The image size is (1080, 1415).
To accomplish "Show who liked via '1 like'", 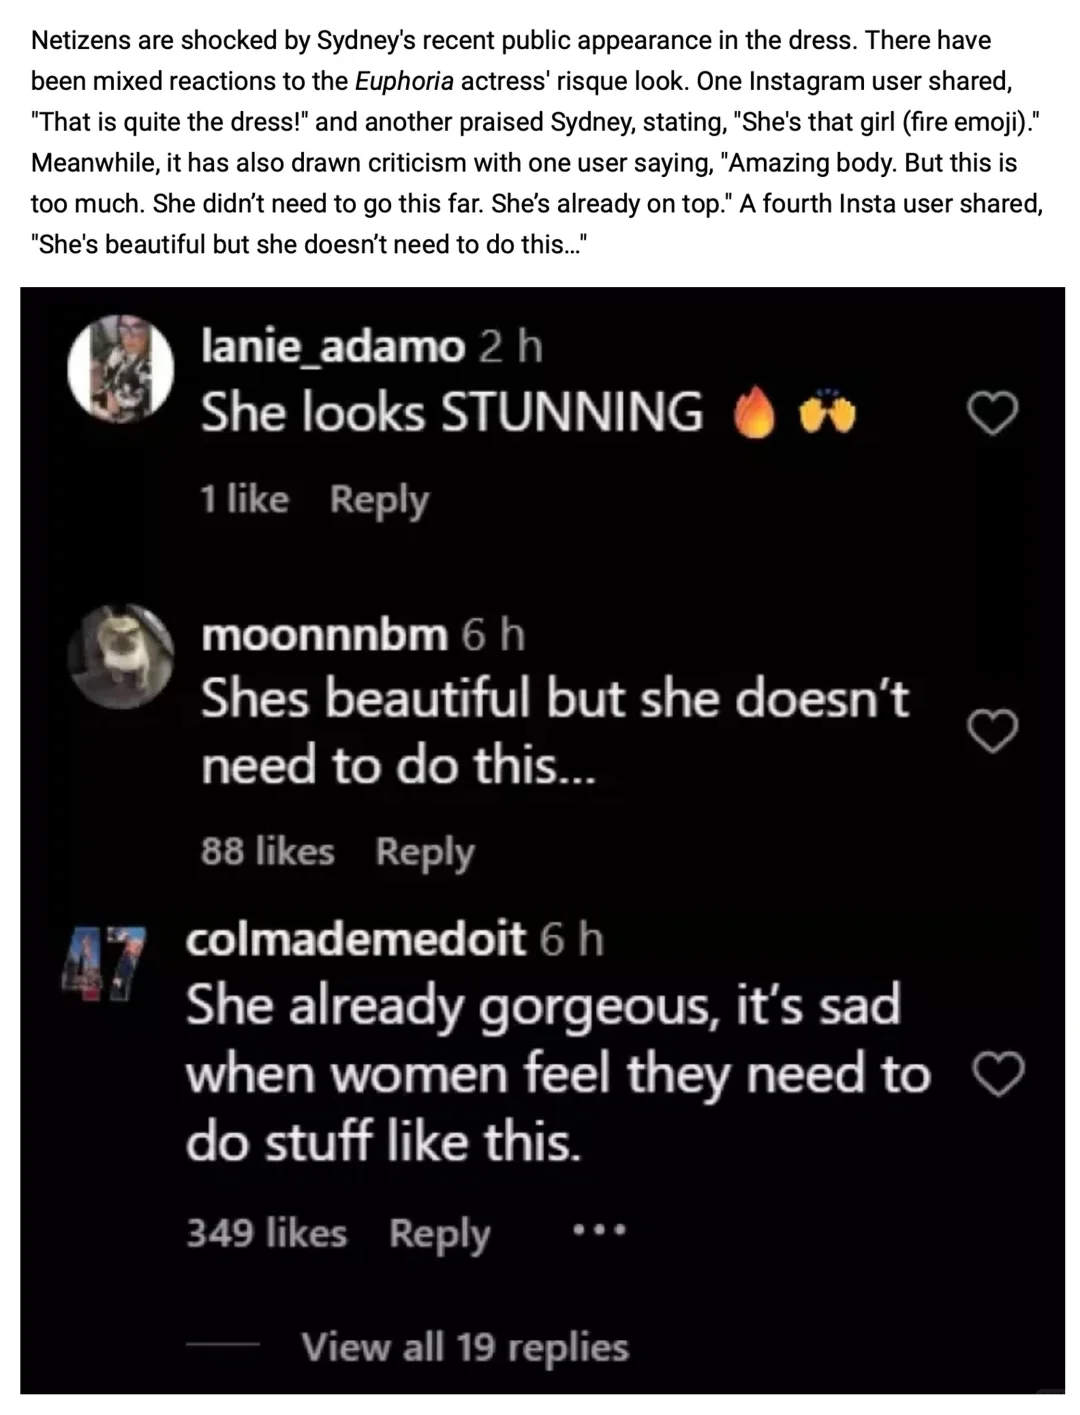I will click(245, 499).
